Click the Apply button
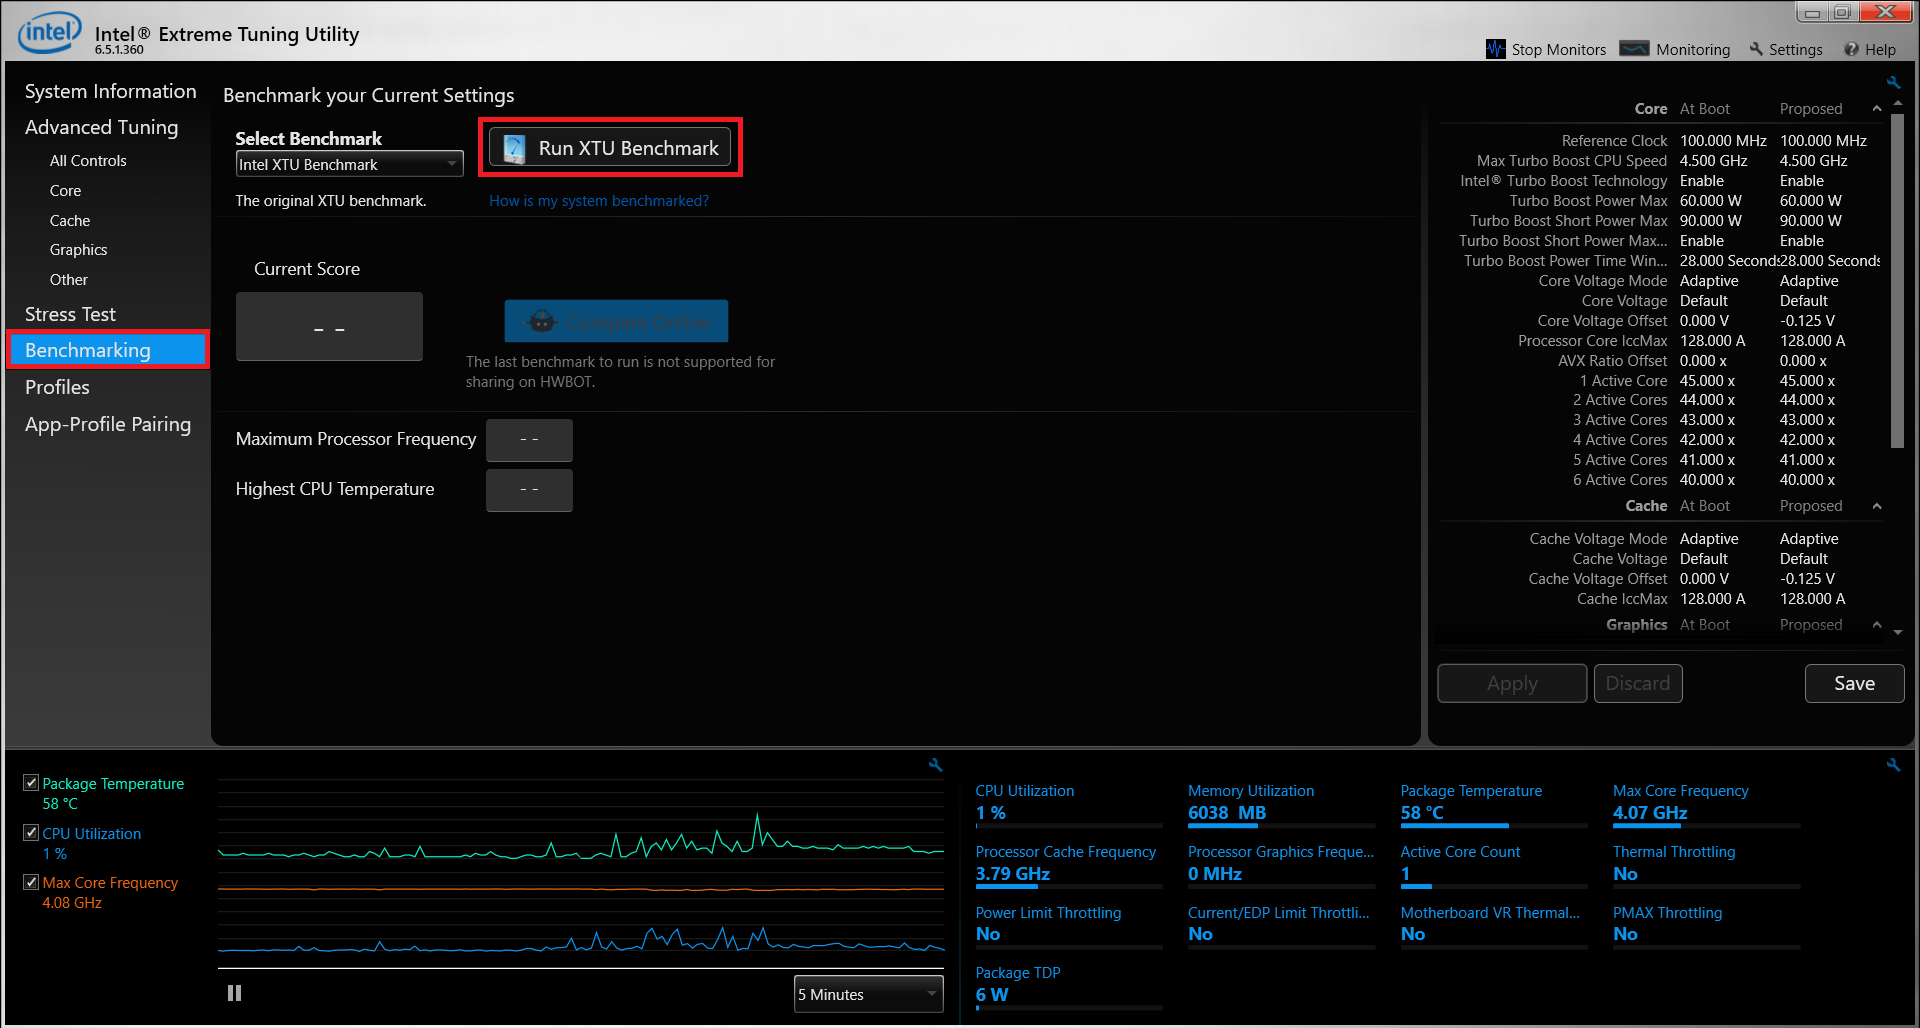 tap(1512, 683)
